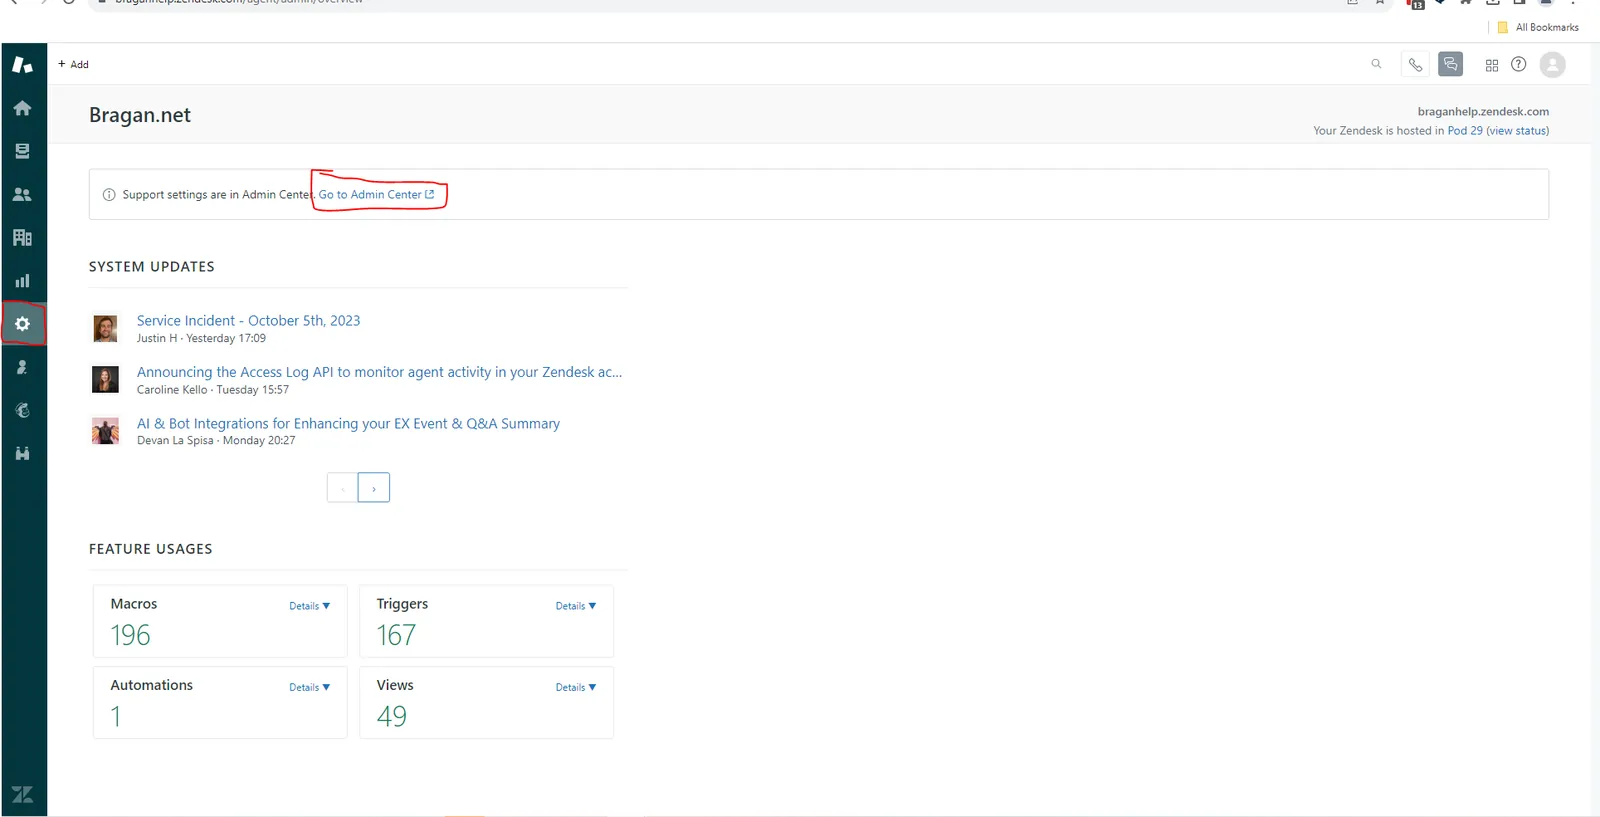The image size is (1600, 817).
Task: Open Announcing the Access Log API article
Action: [x=379, y=372]
